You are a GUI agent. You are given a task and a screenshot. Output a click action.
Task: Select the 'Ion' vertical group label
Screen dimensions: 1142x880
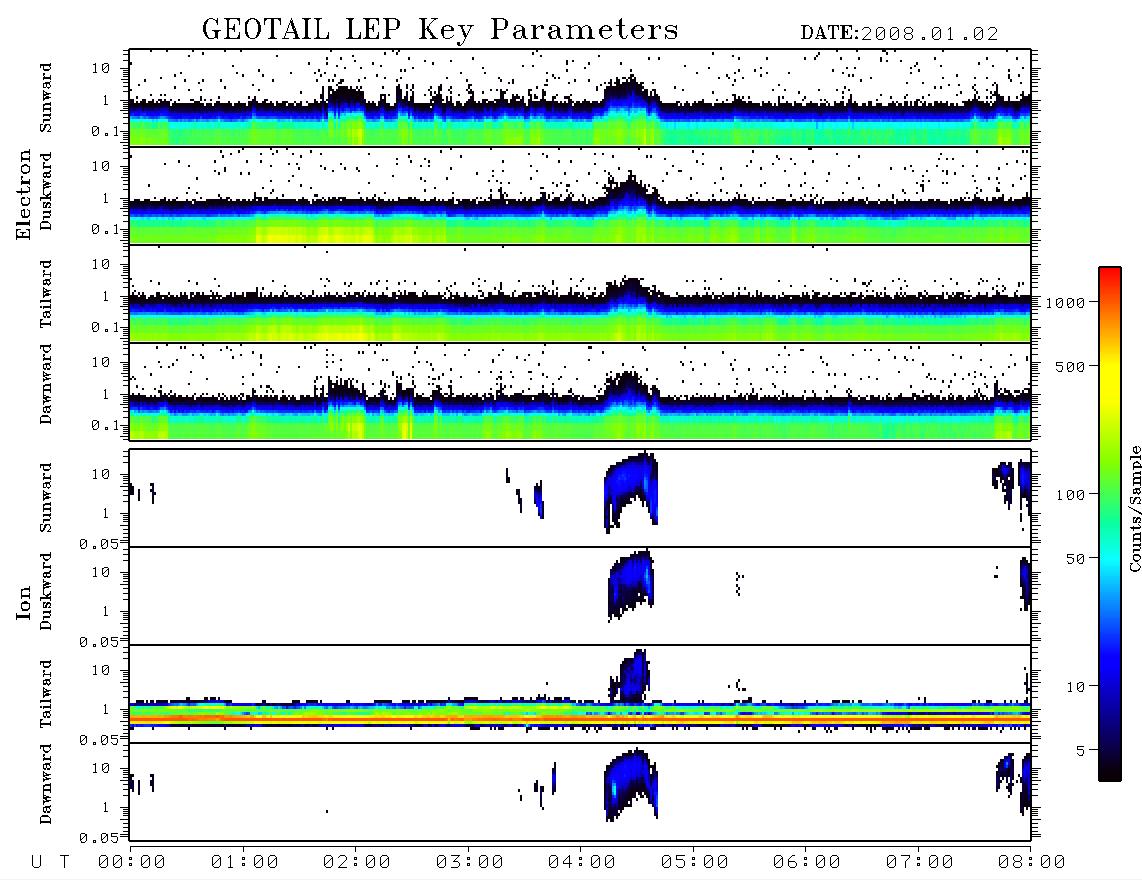[24, 602]
